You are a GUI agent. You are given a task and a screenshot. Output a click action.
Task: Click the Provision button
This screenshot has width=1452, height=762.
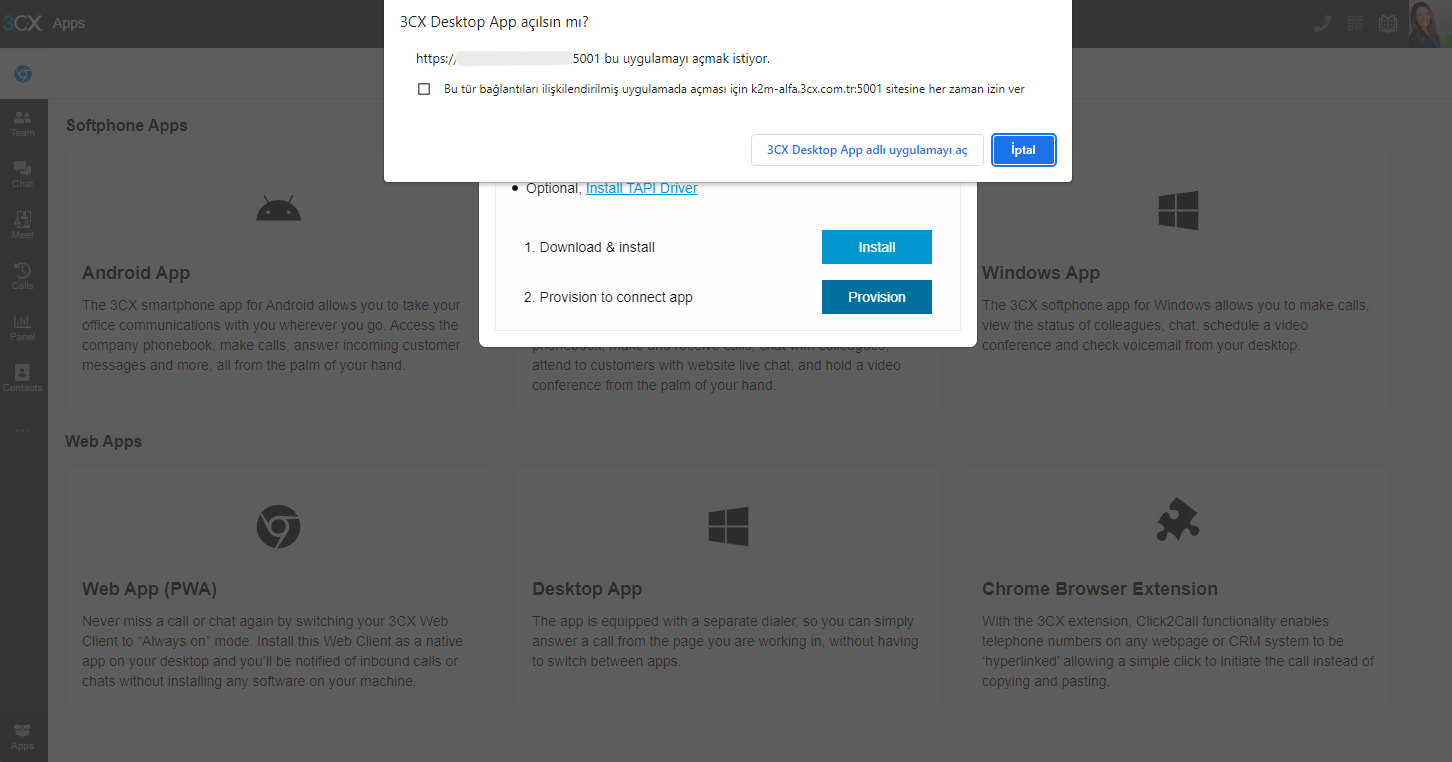877,297
